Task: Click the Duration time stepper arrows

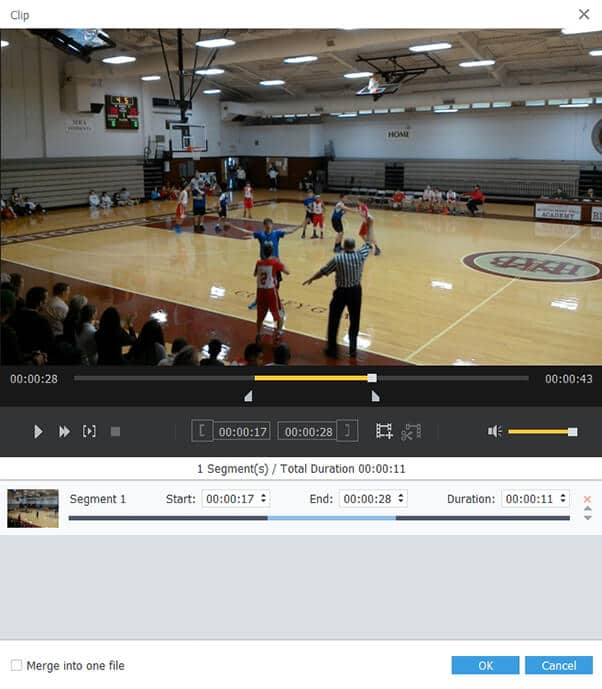Action: click(564, 498)
